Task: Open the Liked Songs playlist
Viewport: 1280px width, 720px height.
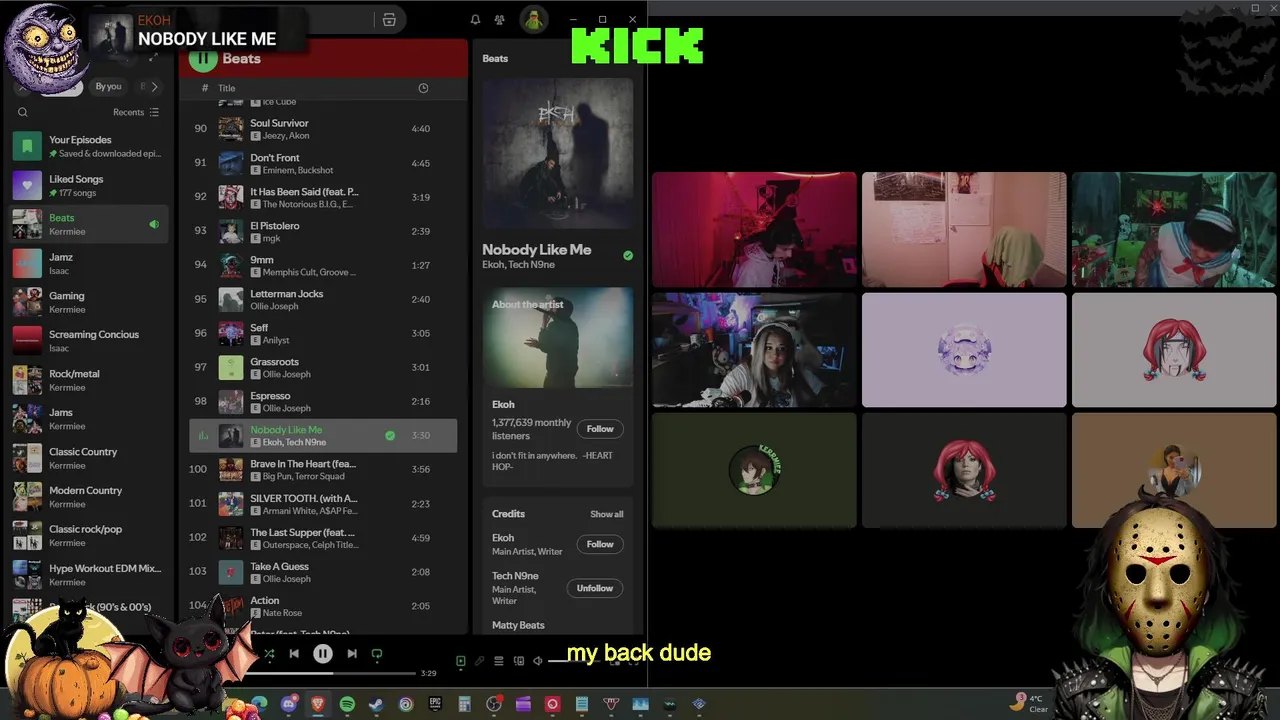Action: pos(90,185)
